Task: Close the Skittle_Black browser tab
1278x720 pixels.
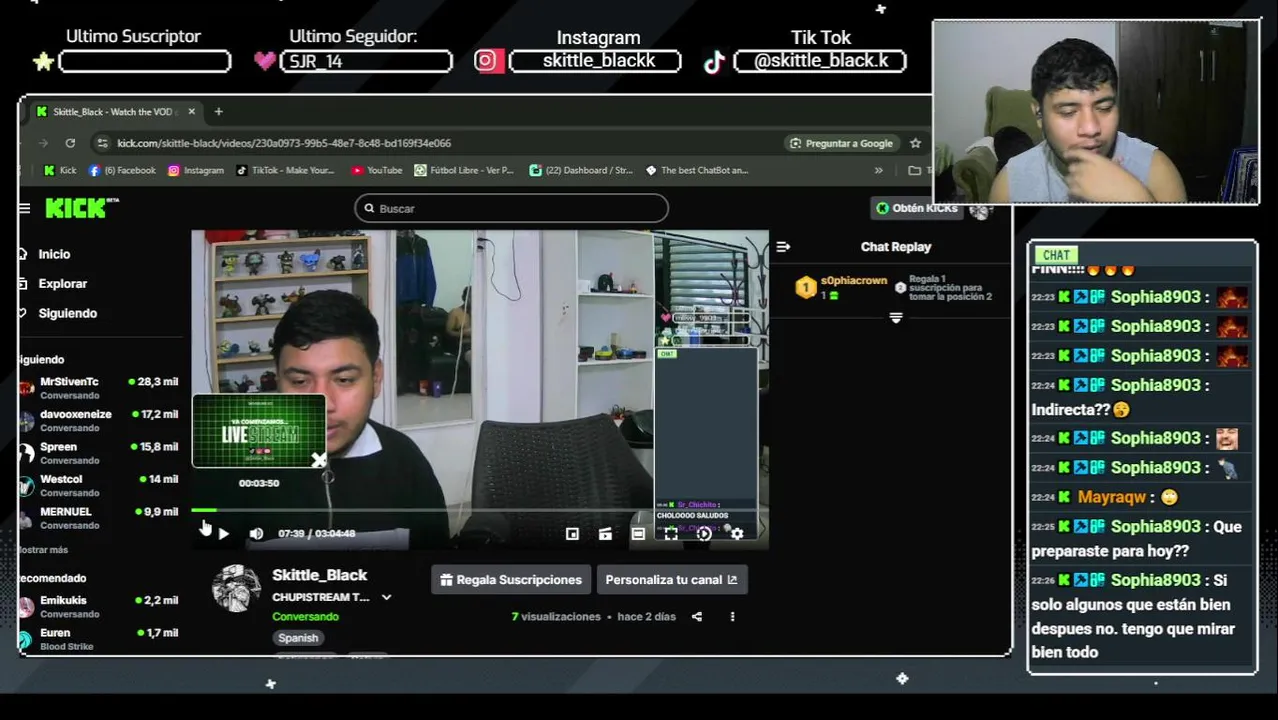Action: click(x=191, y=111)
